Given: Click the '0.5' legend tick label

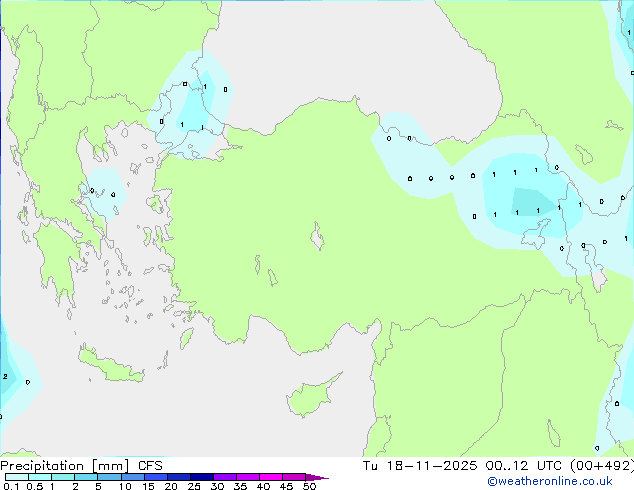Looking at the screenshot, I should [35, 486].
